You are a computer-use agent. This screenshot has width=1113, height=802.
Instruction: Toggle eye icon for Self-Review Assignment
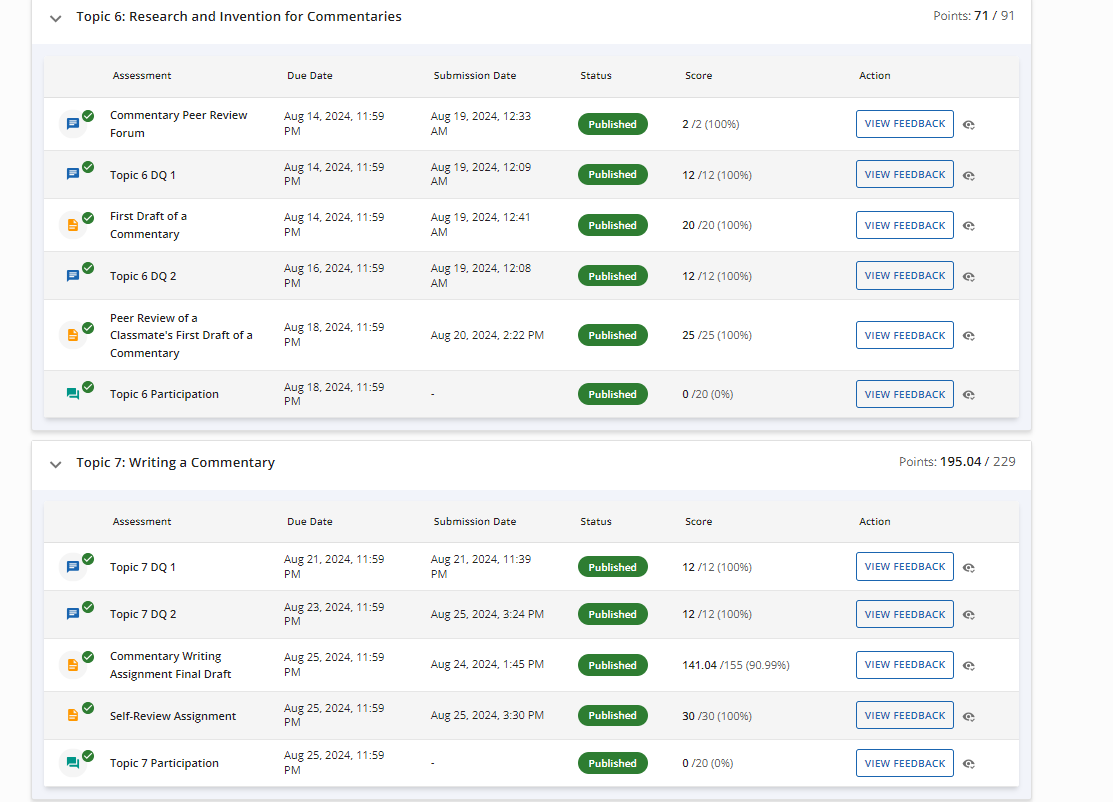(x=969, y=717)
